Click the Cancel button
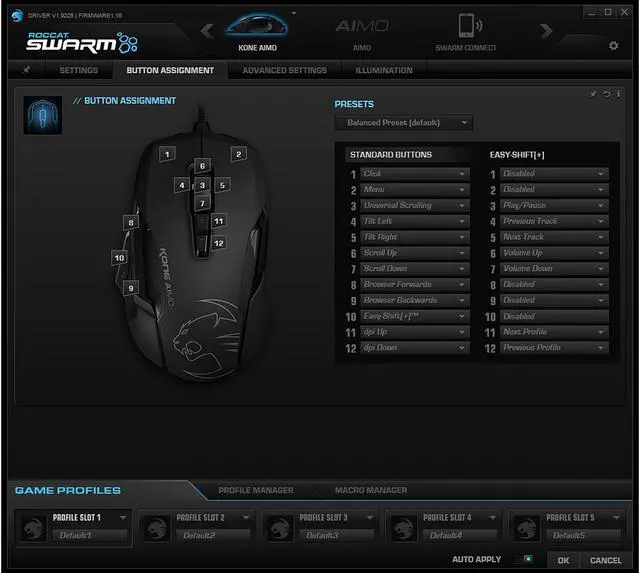 tap(606, 560)
